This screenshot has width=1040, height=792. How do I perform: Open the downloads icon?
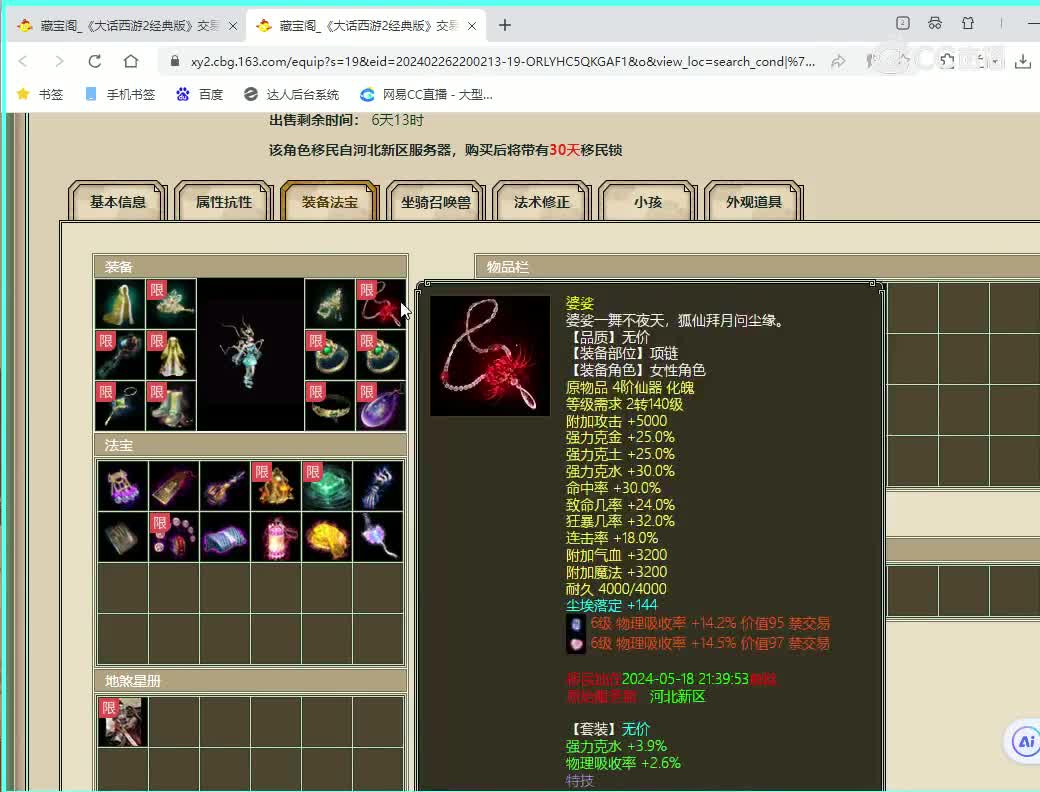click(x=1023, y=62)
